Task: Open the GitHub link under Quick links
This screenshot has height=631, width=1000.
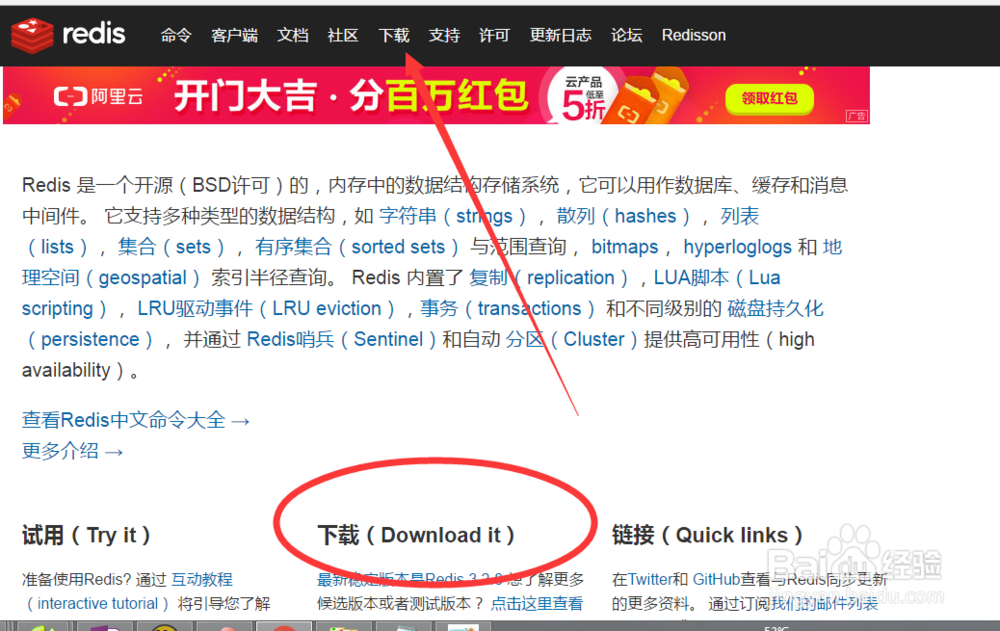Action: click(x=716, y=579)
